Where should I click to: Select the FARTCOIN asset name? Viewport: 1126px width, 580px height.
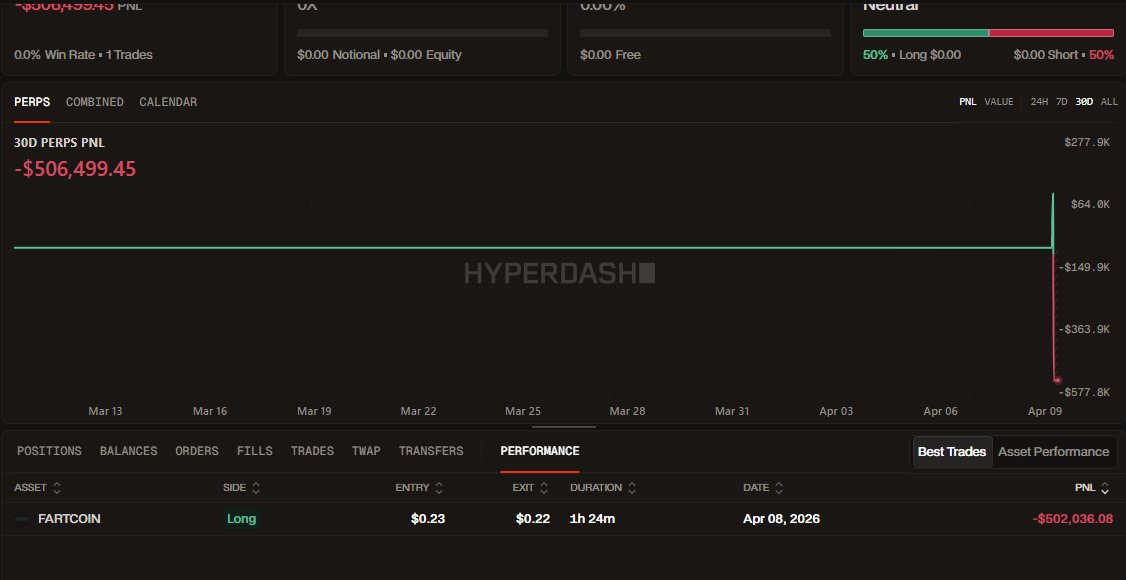(69, 518)
